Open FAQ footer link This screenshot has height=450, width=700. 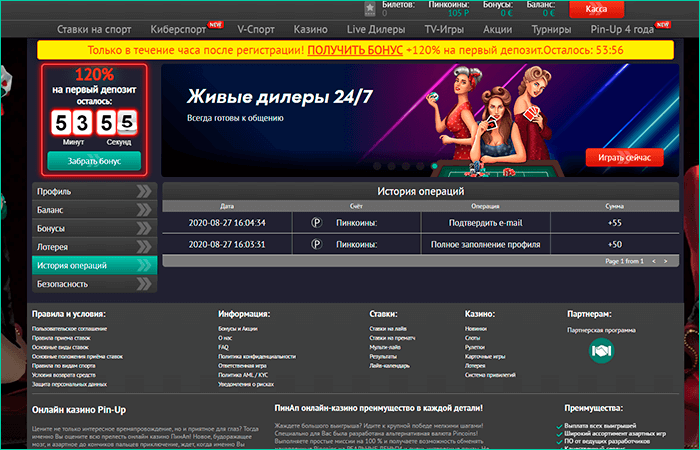[x=223, y=347]
